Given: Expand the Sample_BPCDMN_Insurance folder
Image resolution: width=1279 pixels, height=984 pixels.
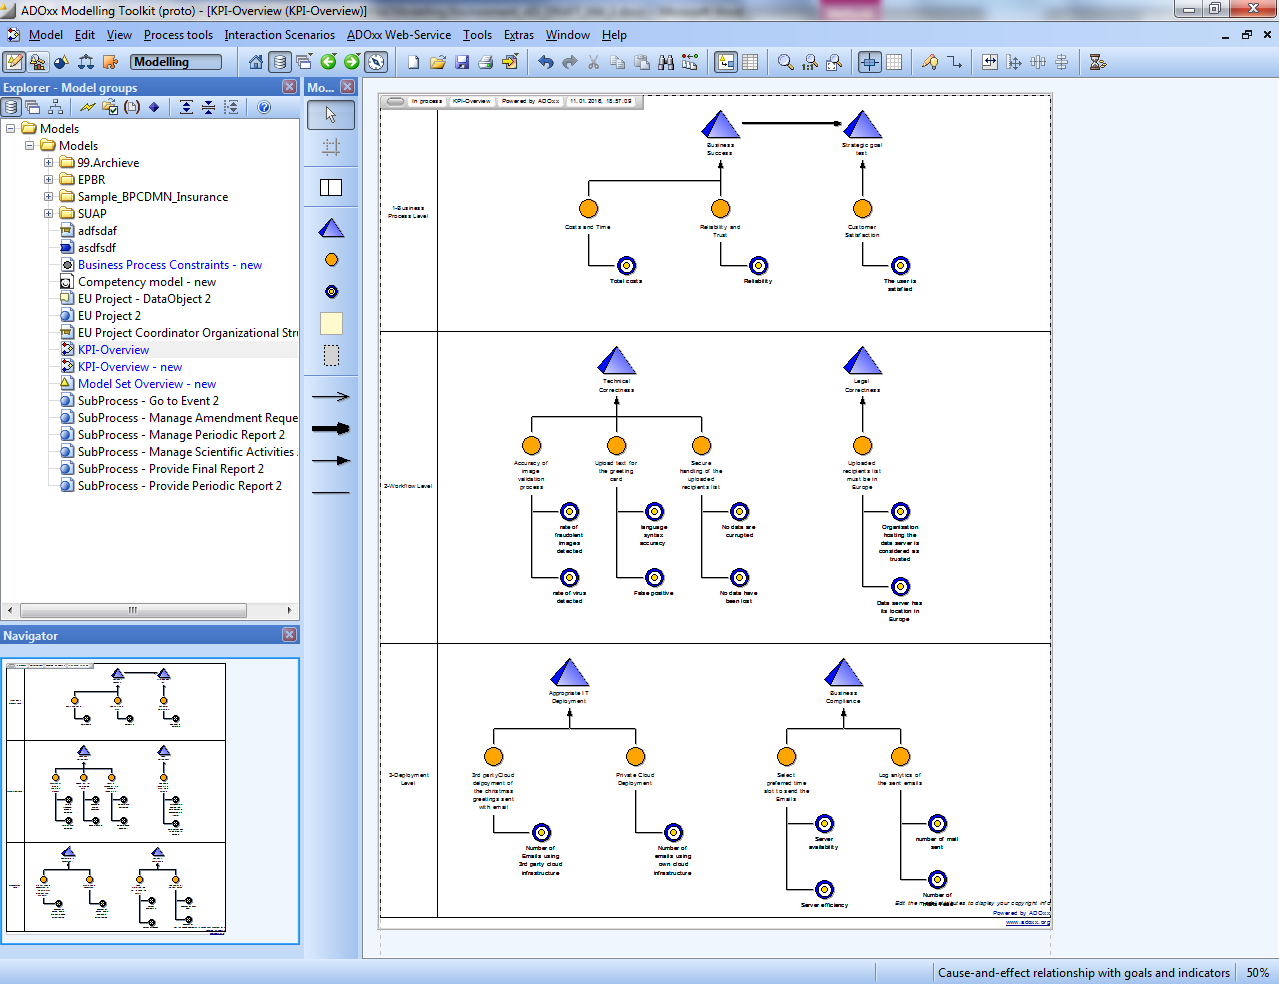Looking at the screenshot, I should pos(48,197).
